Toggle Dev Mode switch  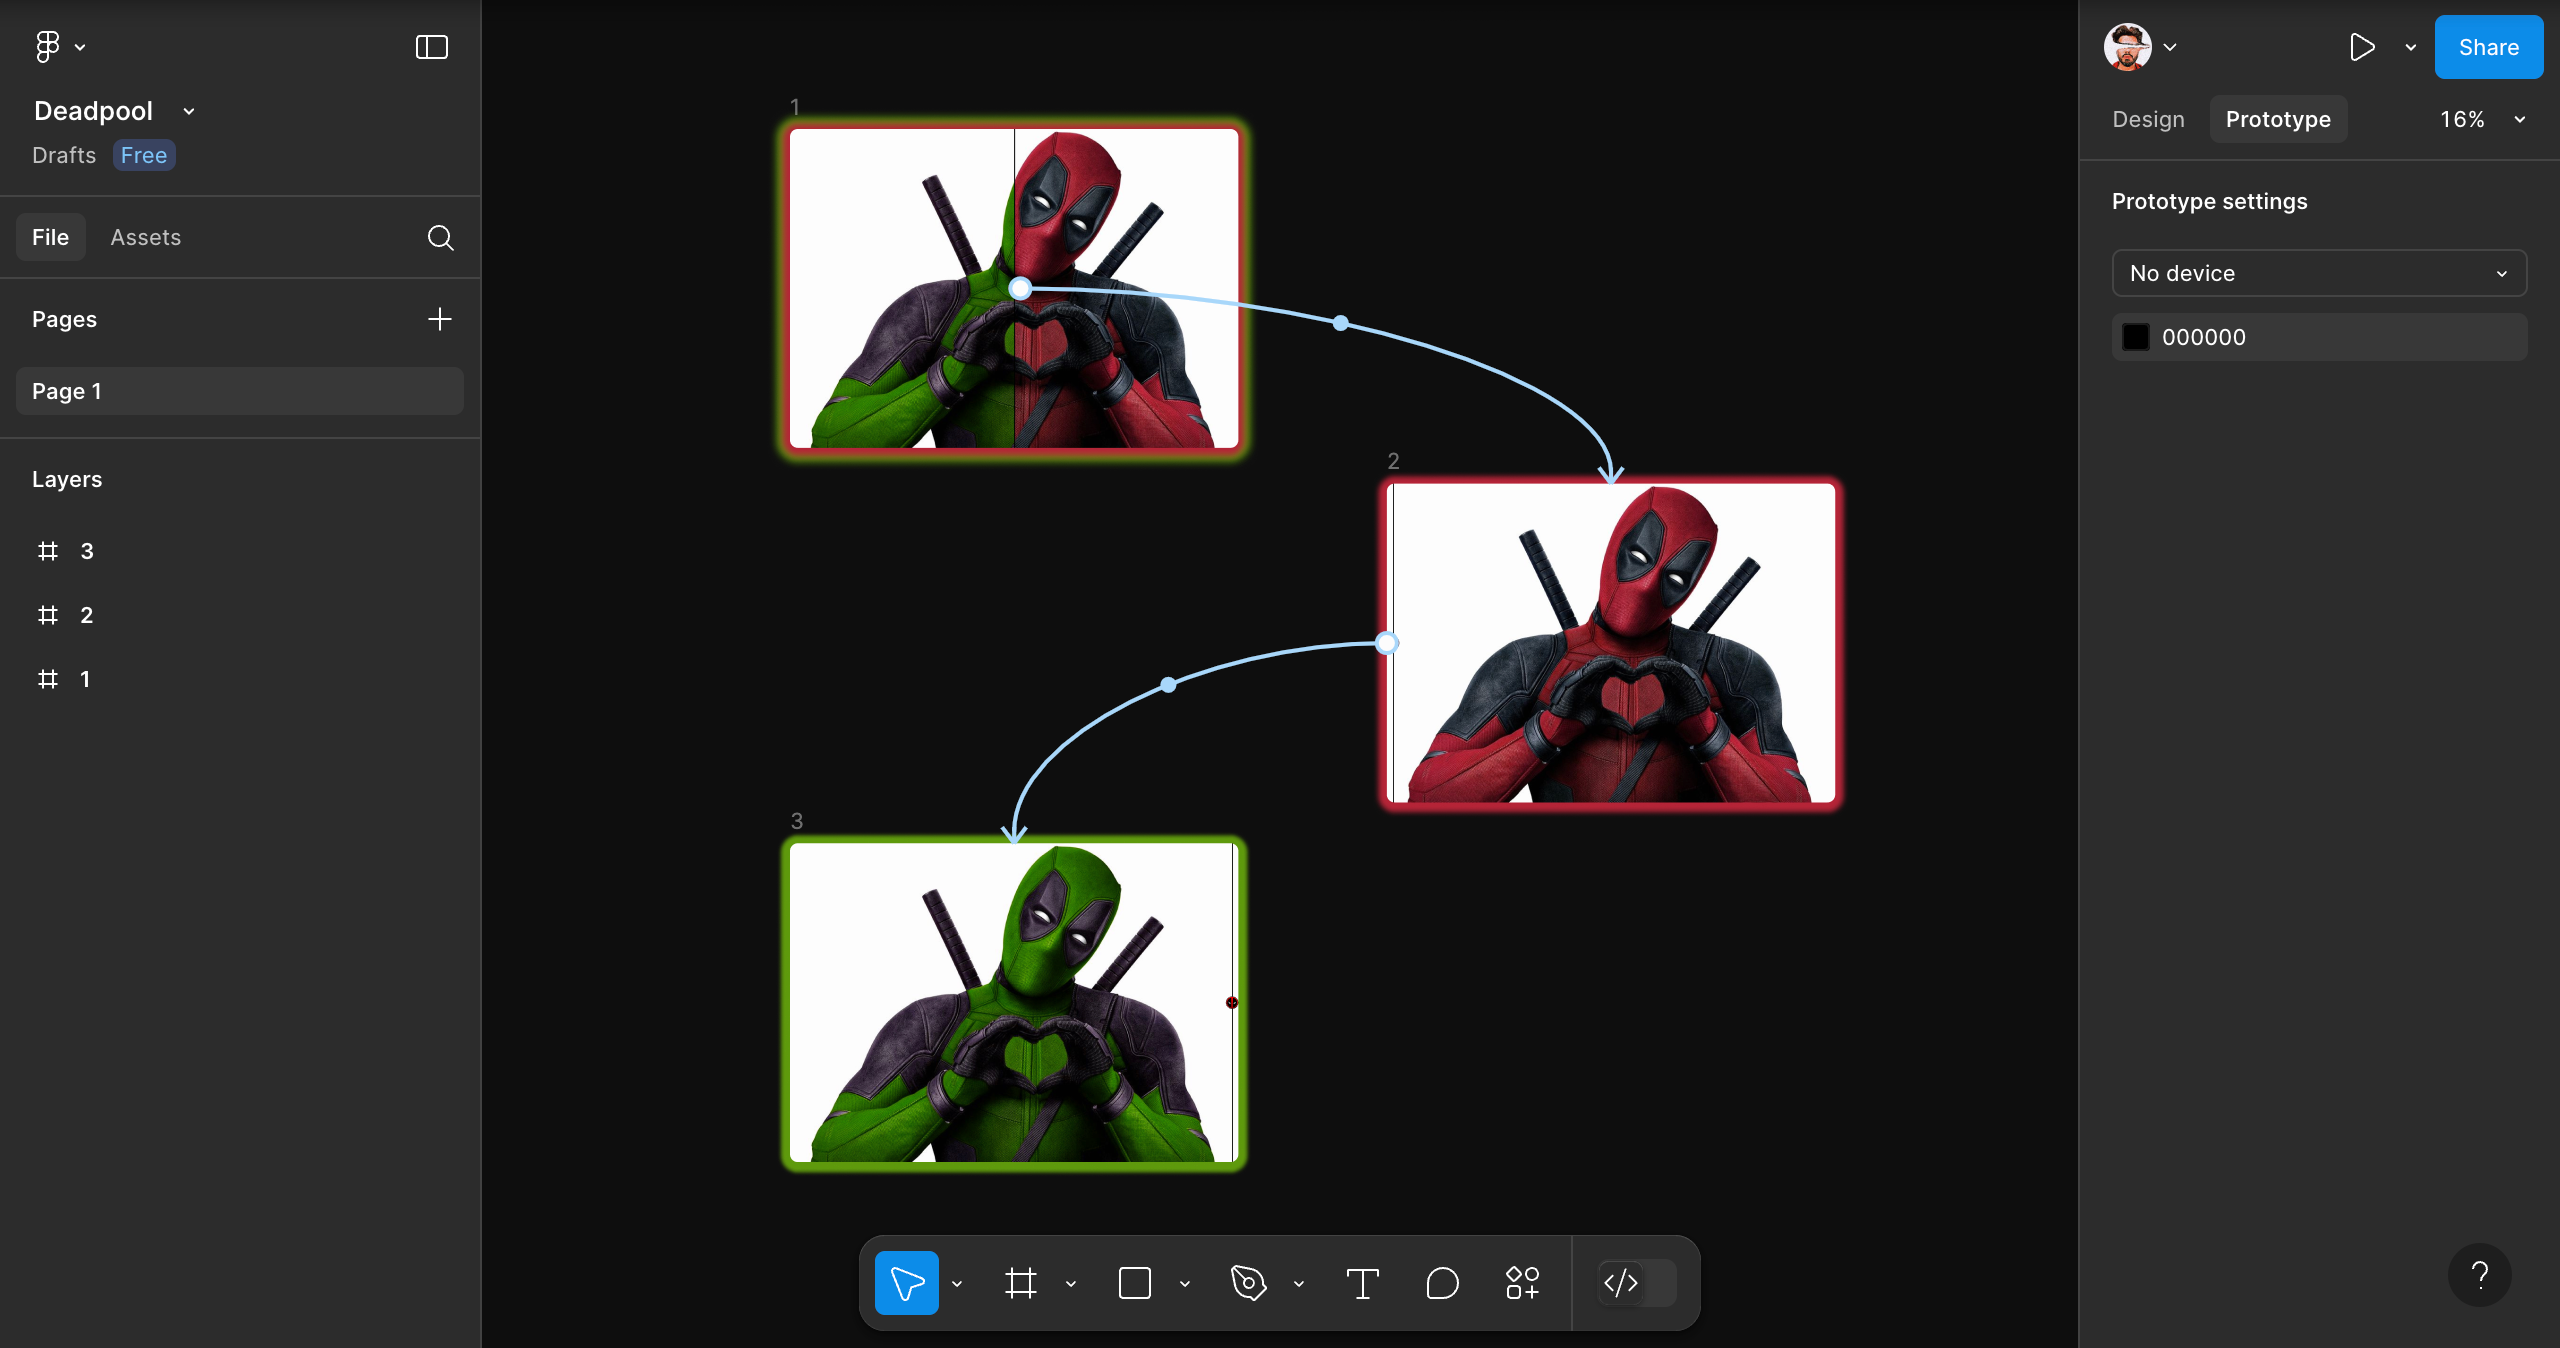click(1637, 1283)
